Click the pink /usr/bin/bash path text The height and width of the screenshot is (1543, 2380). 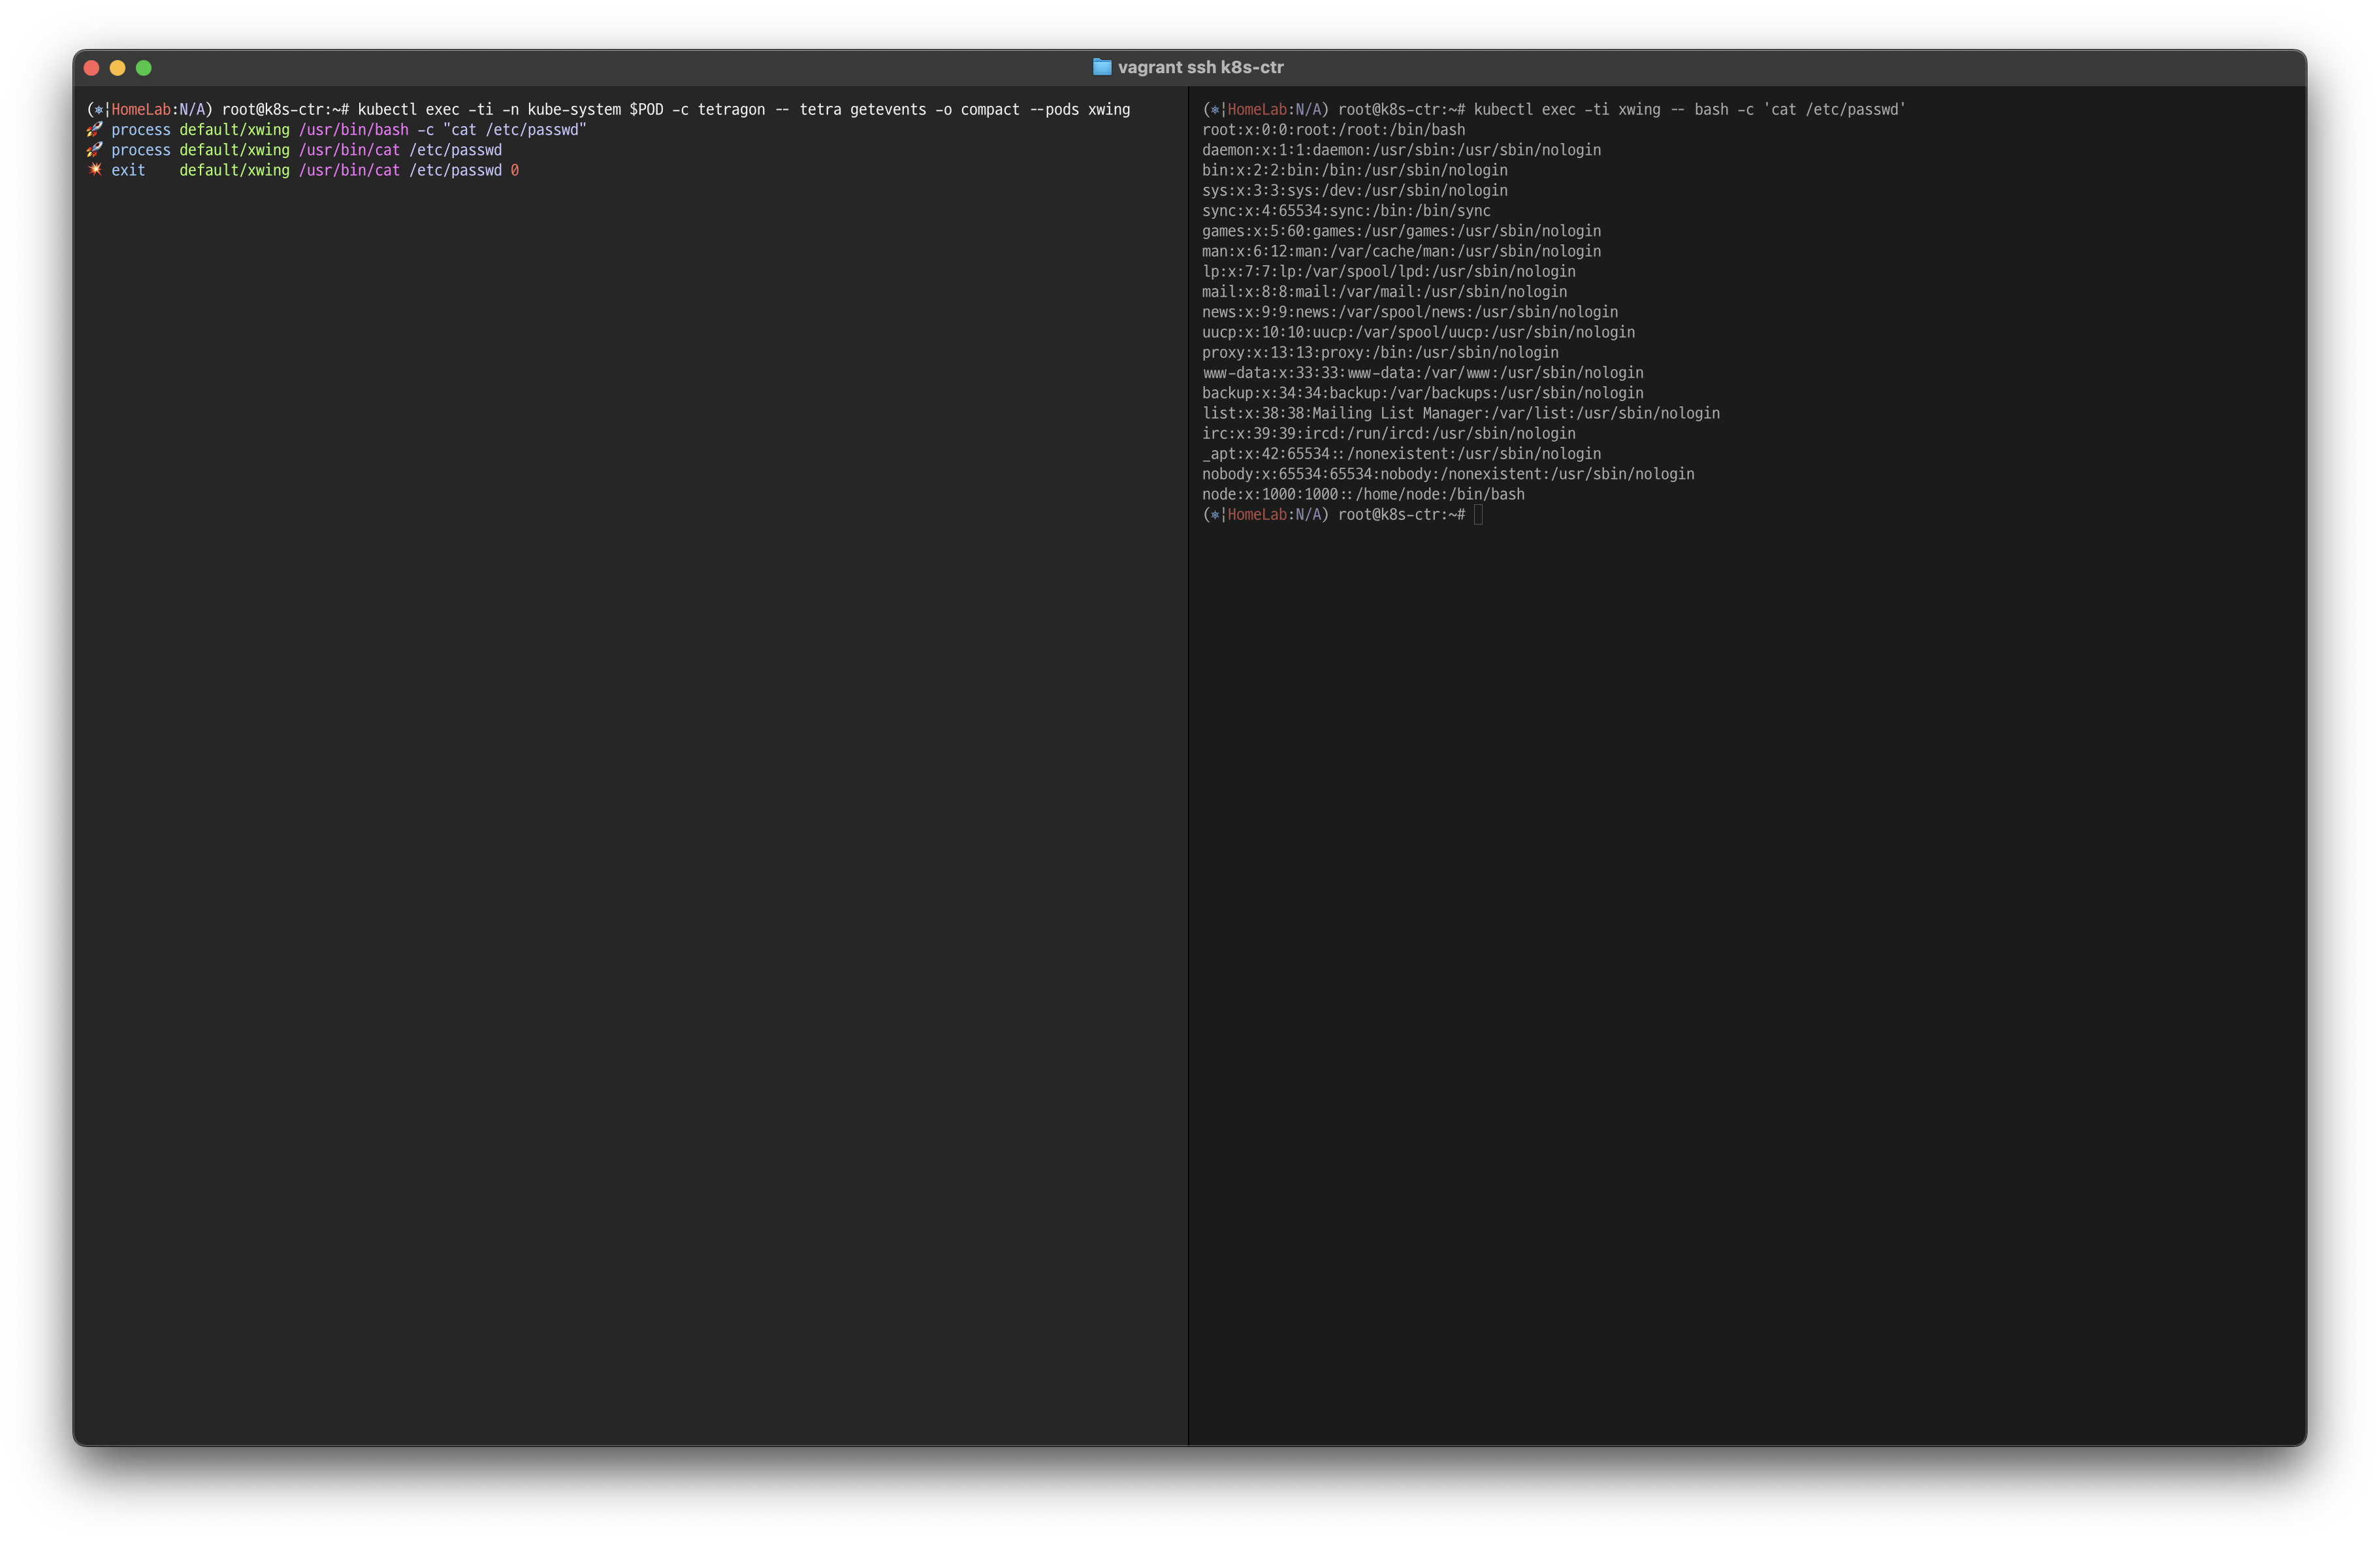(x=353, y=130)
